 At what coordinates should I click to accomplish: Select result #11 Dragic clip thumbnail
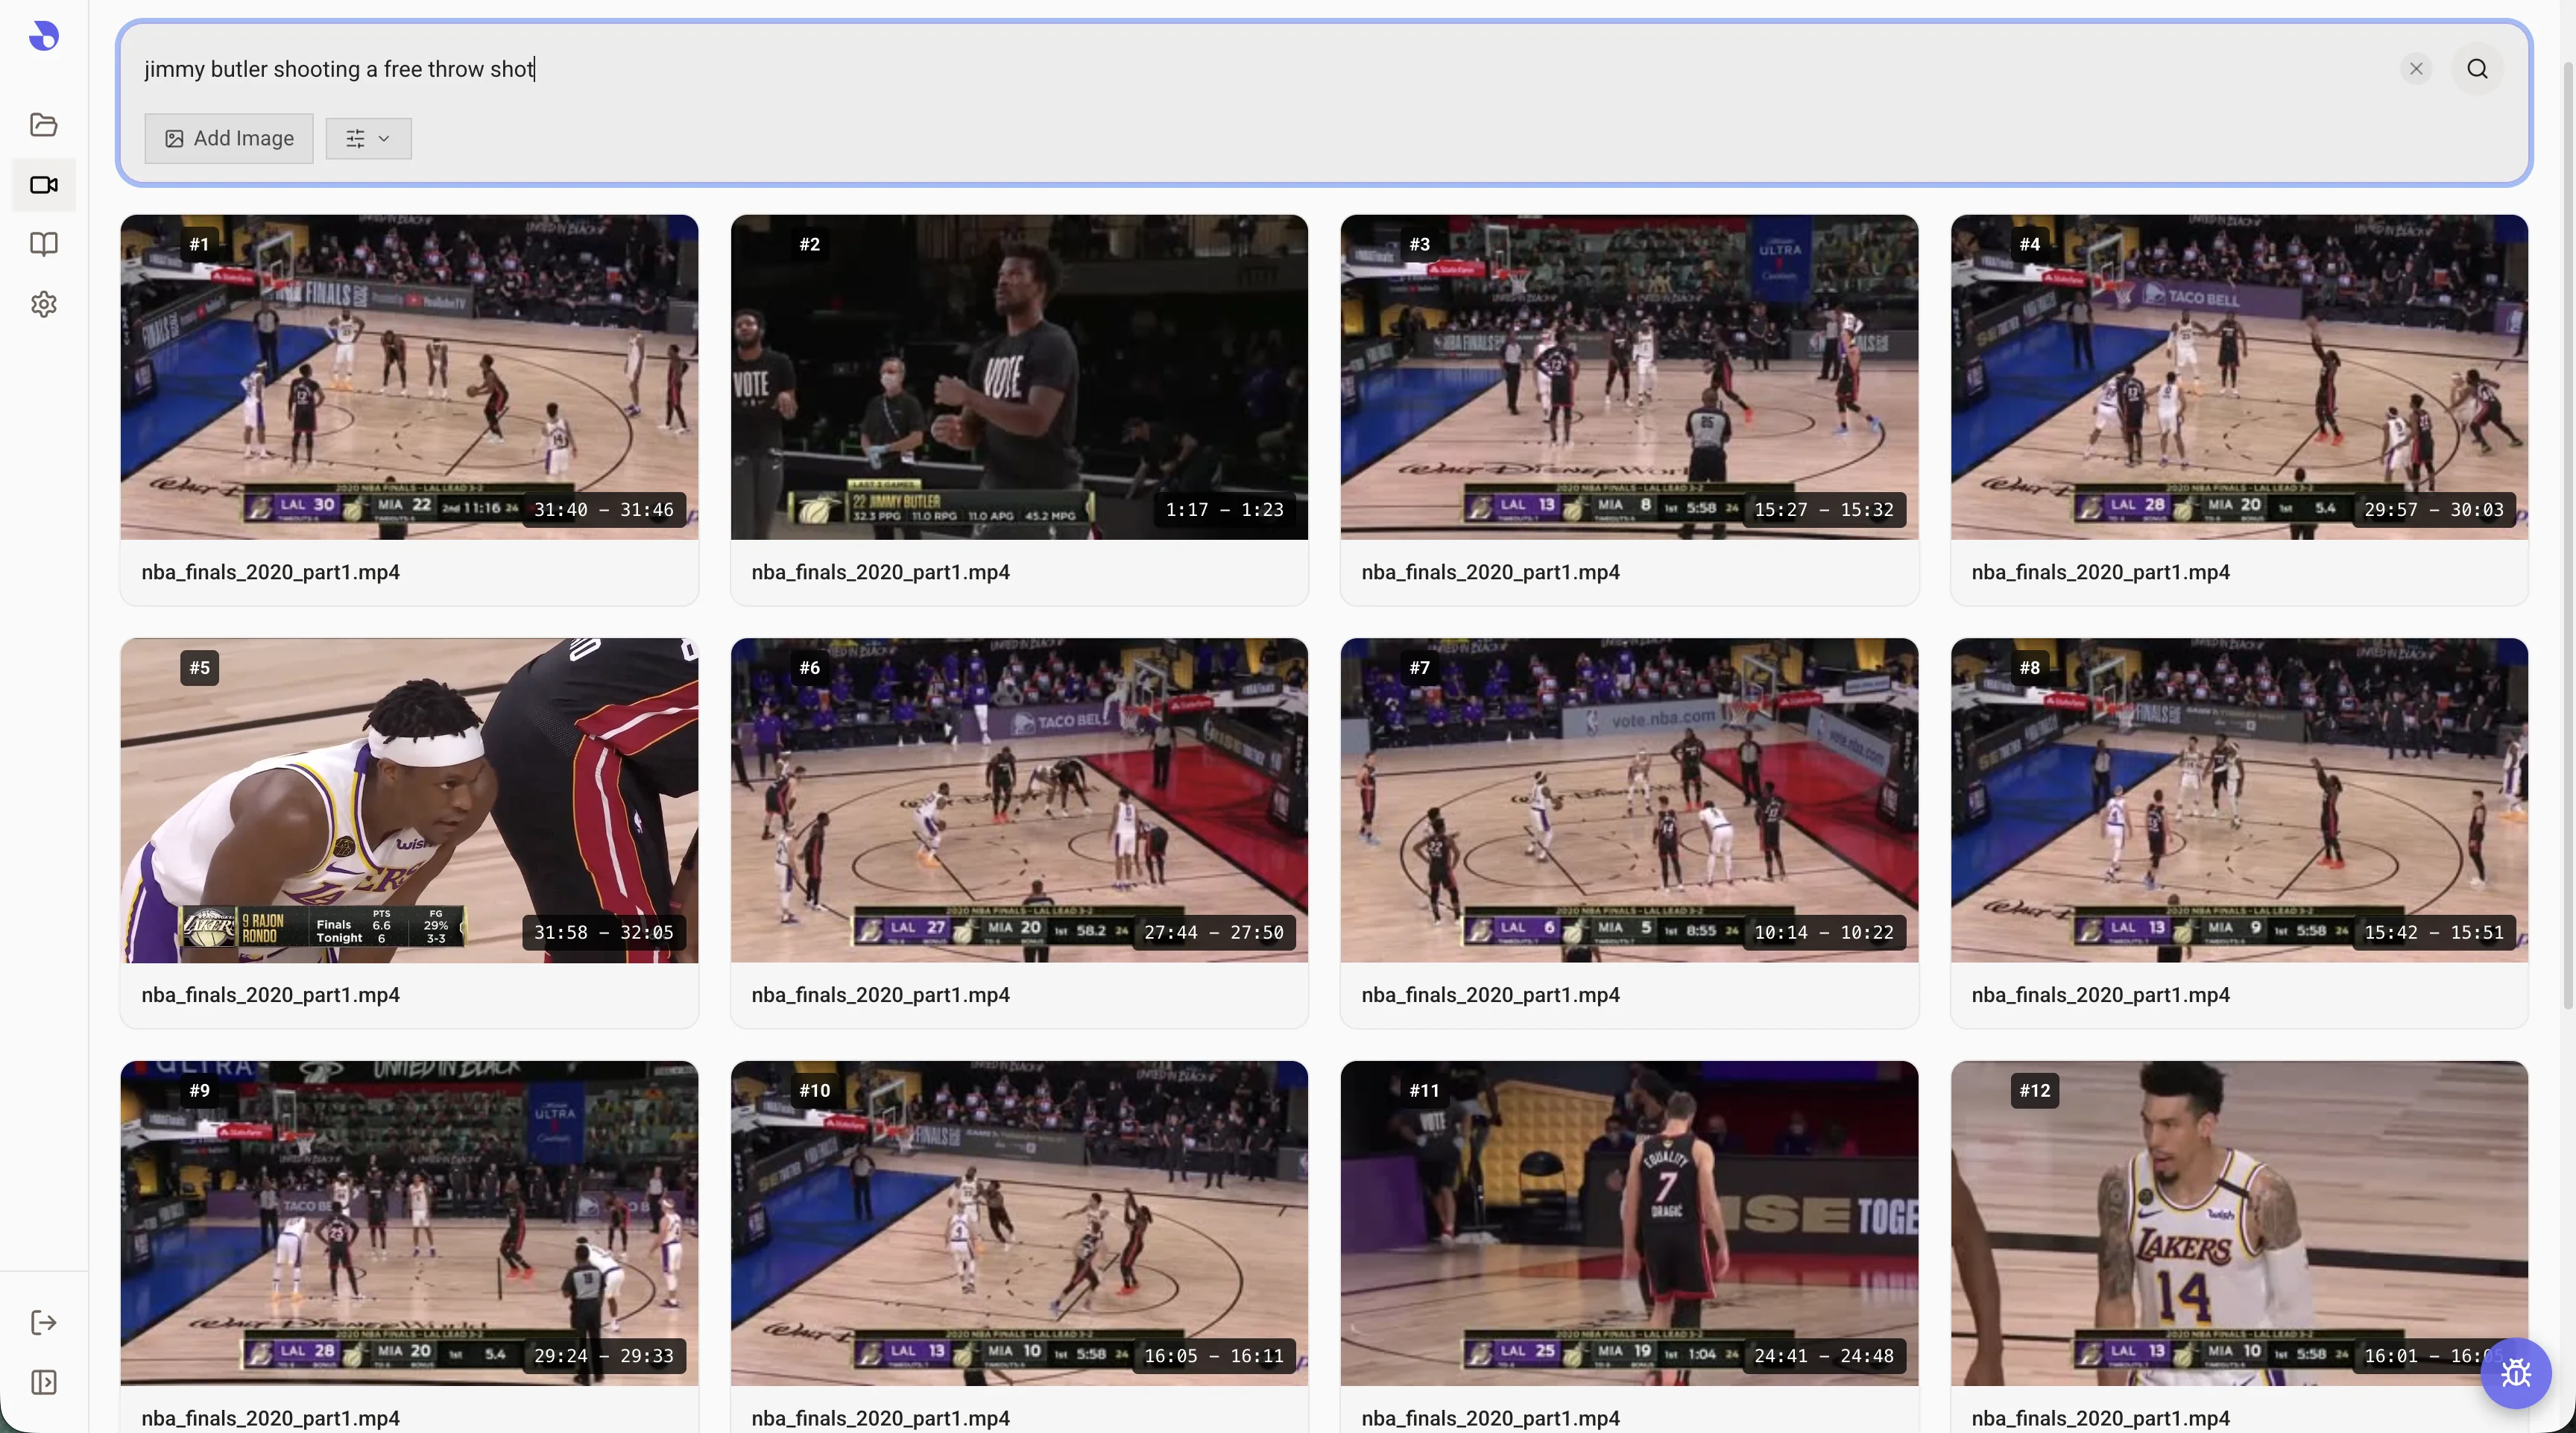[x=1629, y=1223]
